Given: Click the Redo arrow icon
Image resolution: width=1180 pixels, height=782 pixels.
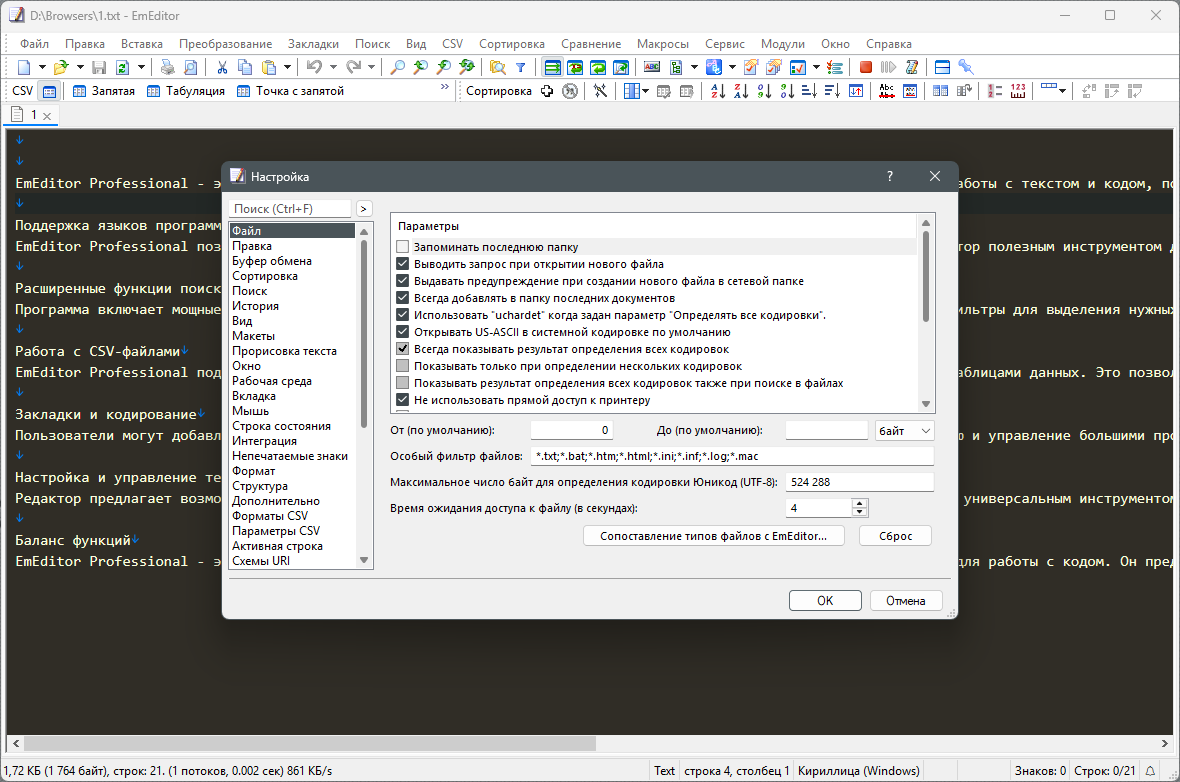Looking at the screenshot, I should (353, 67).
